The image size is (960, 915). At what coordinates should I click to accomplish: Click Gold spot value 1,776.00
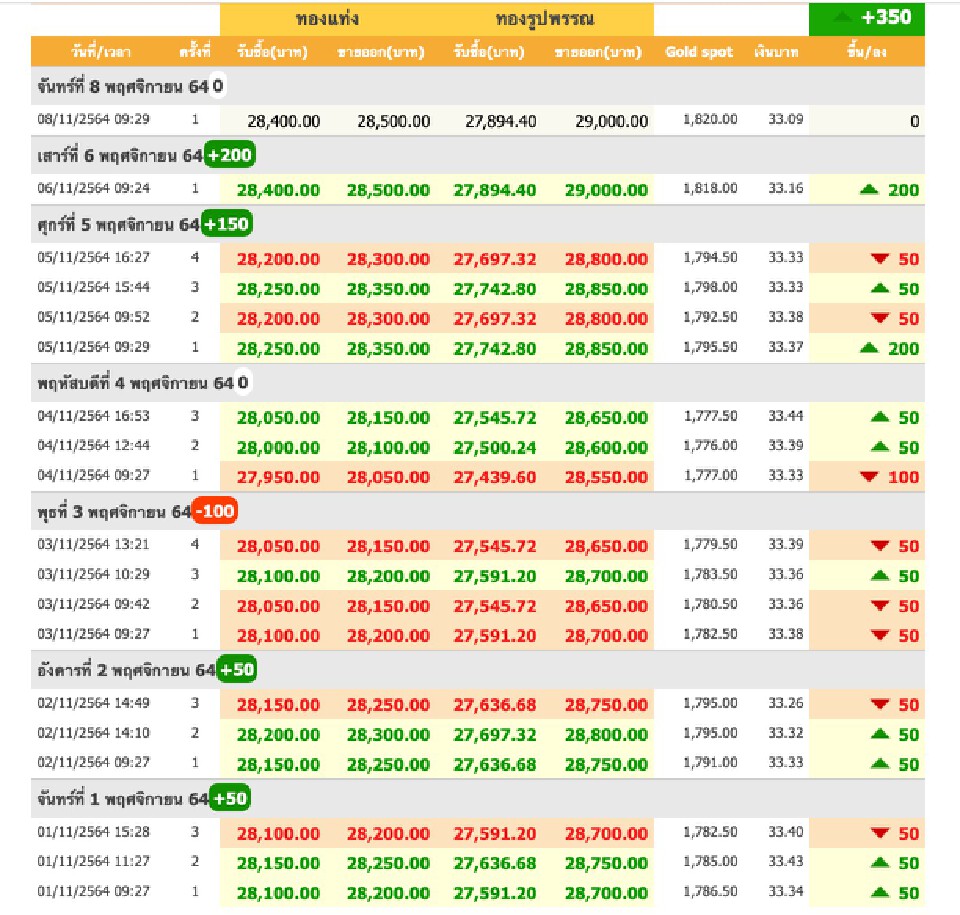(710, 445)
